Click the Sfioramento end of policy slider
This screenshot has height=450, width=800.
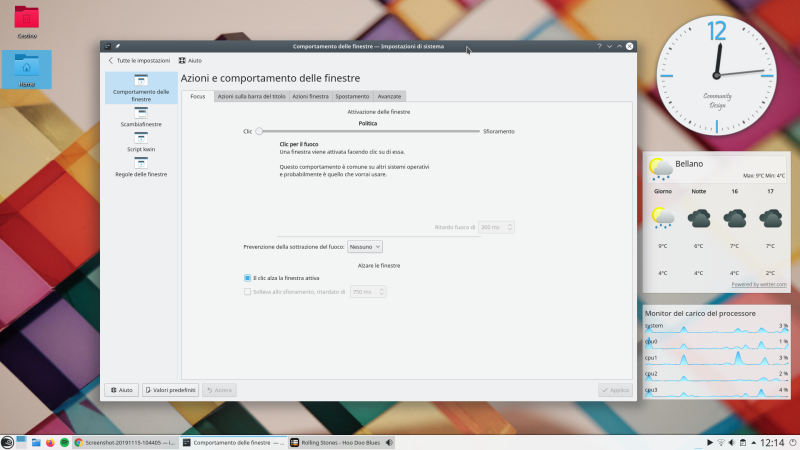tap(498, 131)
